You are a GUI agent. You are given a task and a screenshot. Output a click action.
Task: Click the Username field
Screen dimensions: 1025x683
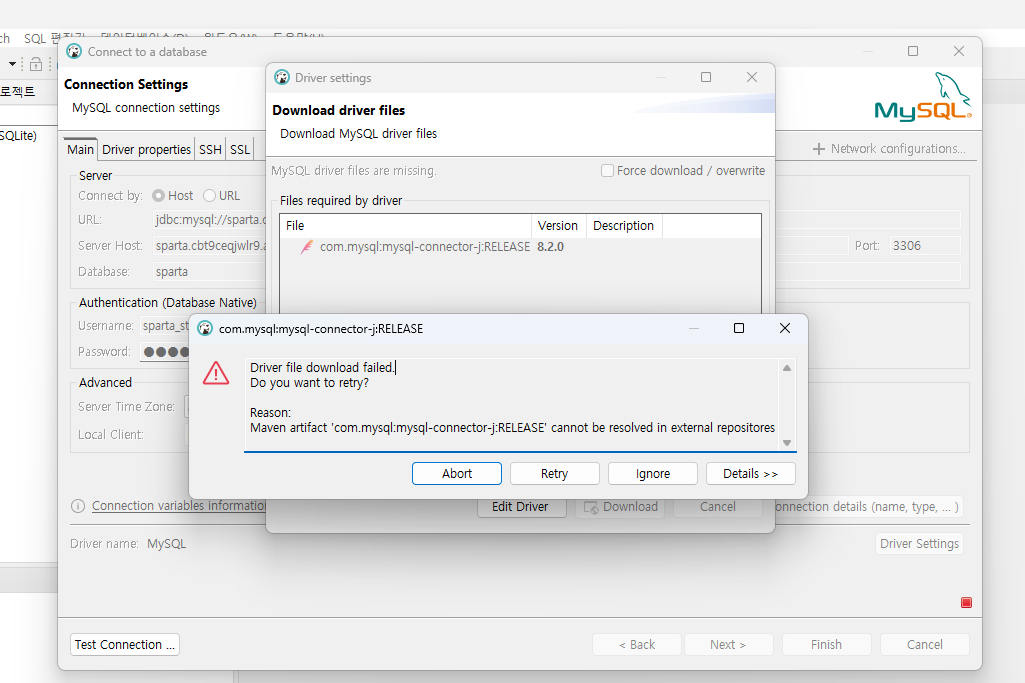point(165,325)
